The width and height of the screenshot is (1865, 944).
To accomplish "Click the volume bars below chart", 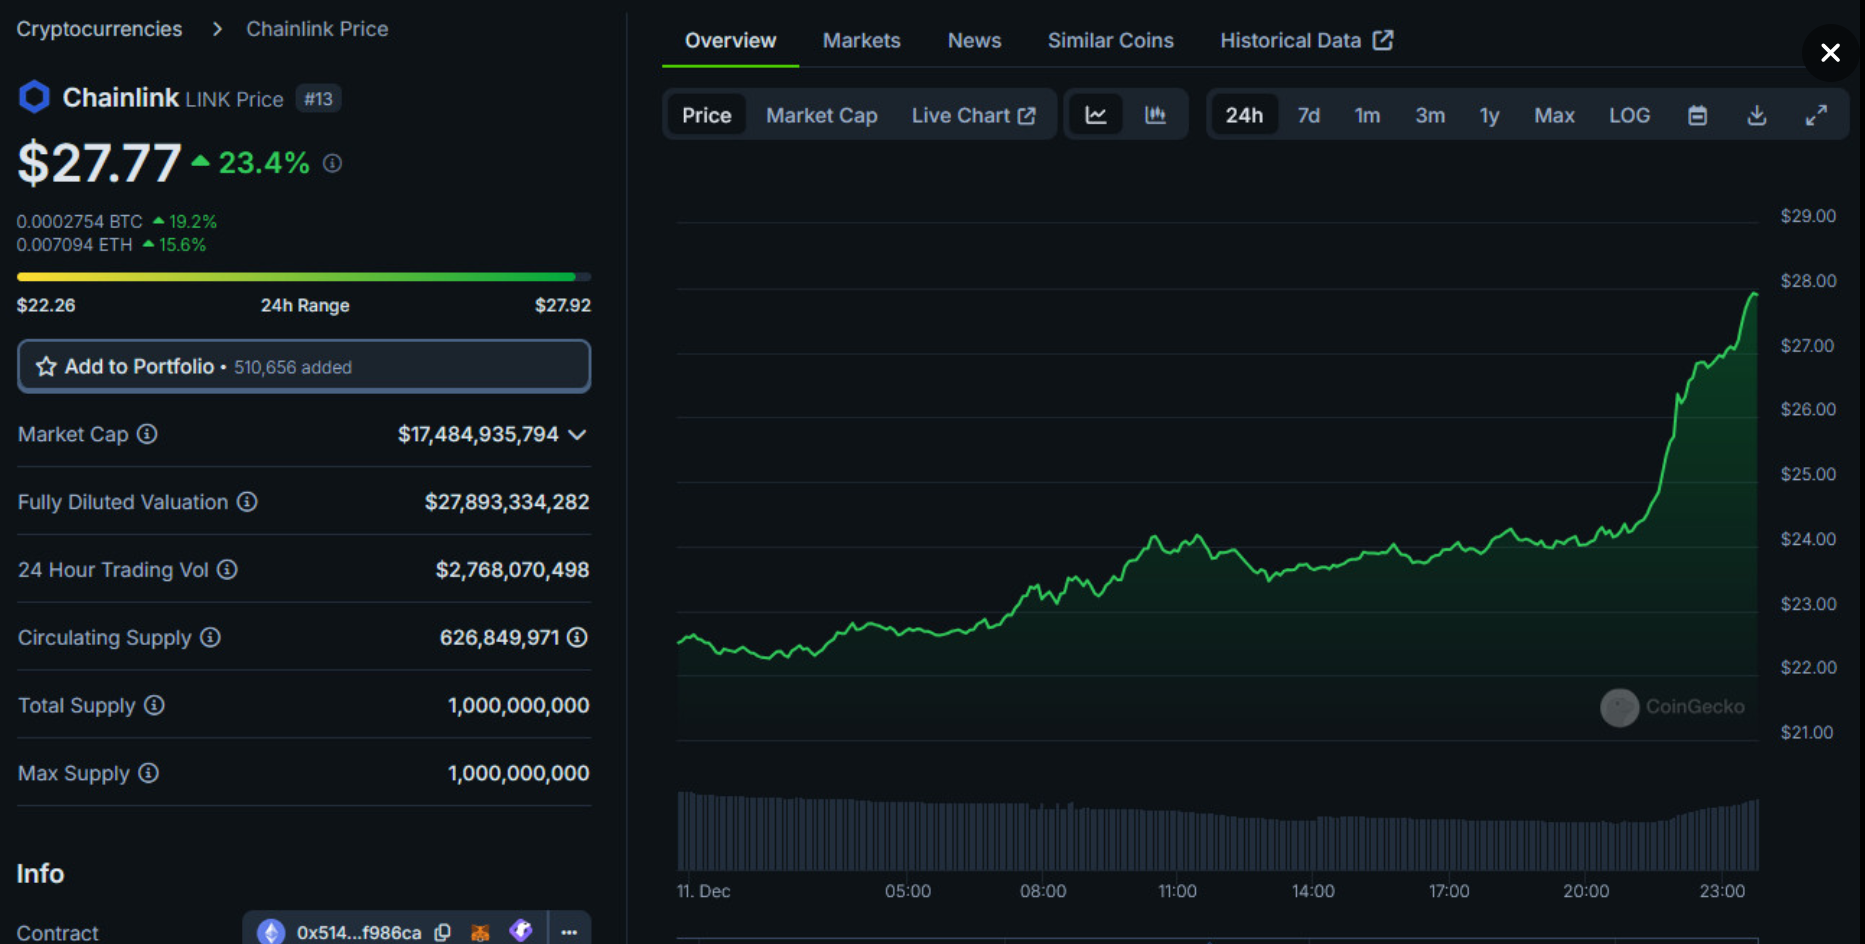I will (x=1217, y=832).
